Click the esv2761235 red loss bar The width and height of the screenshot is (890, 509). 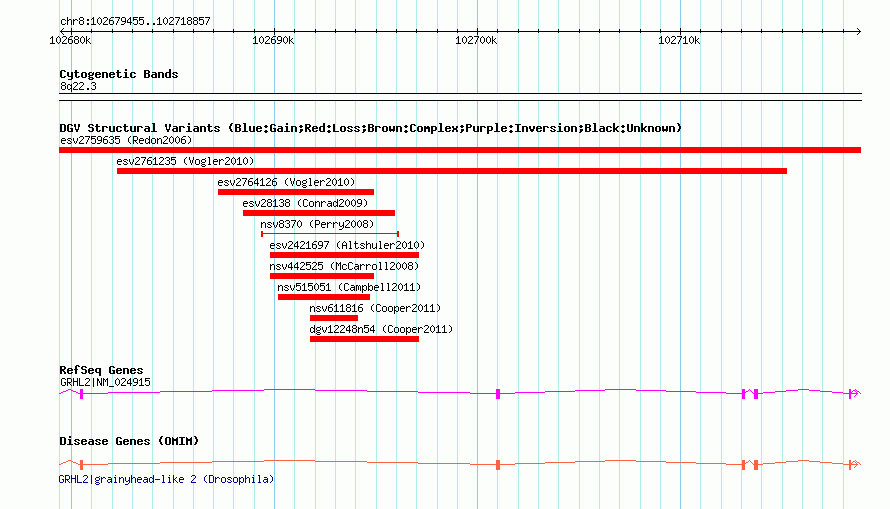[452, 171]
